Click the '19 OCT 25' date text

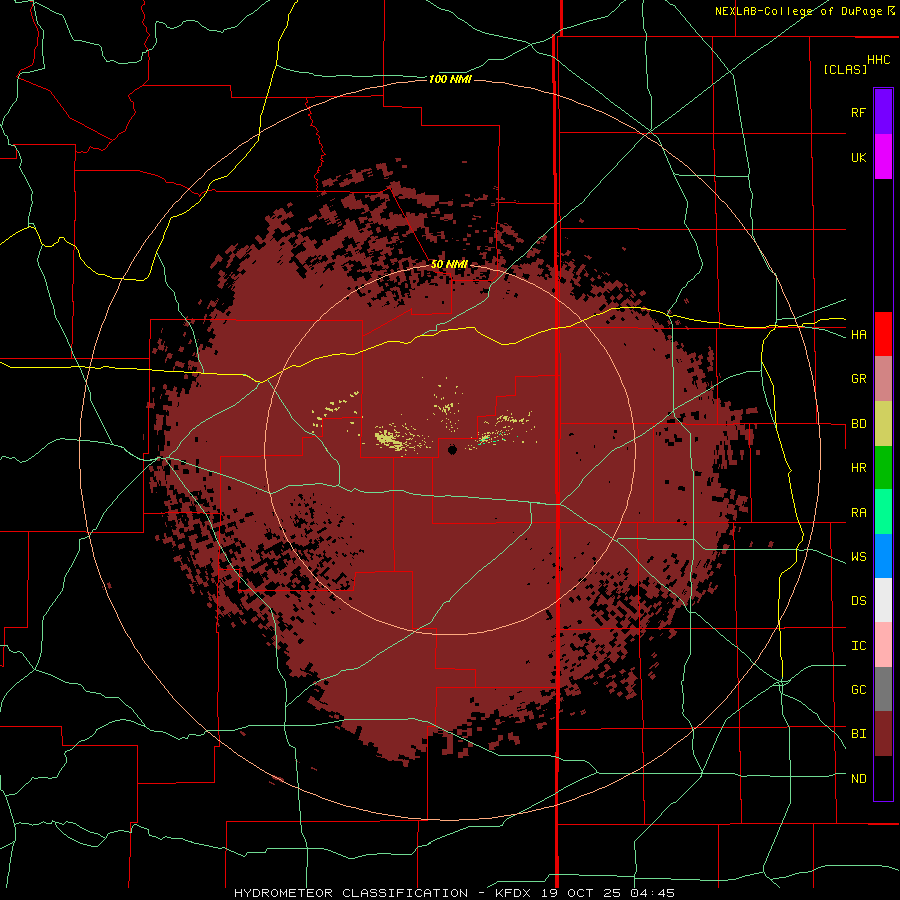(579, 893)
